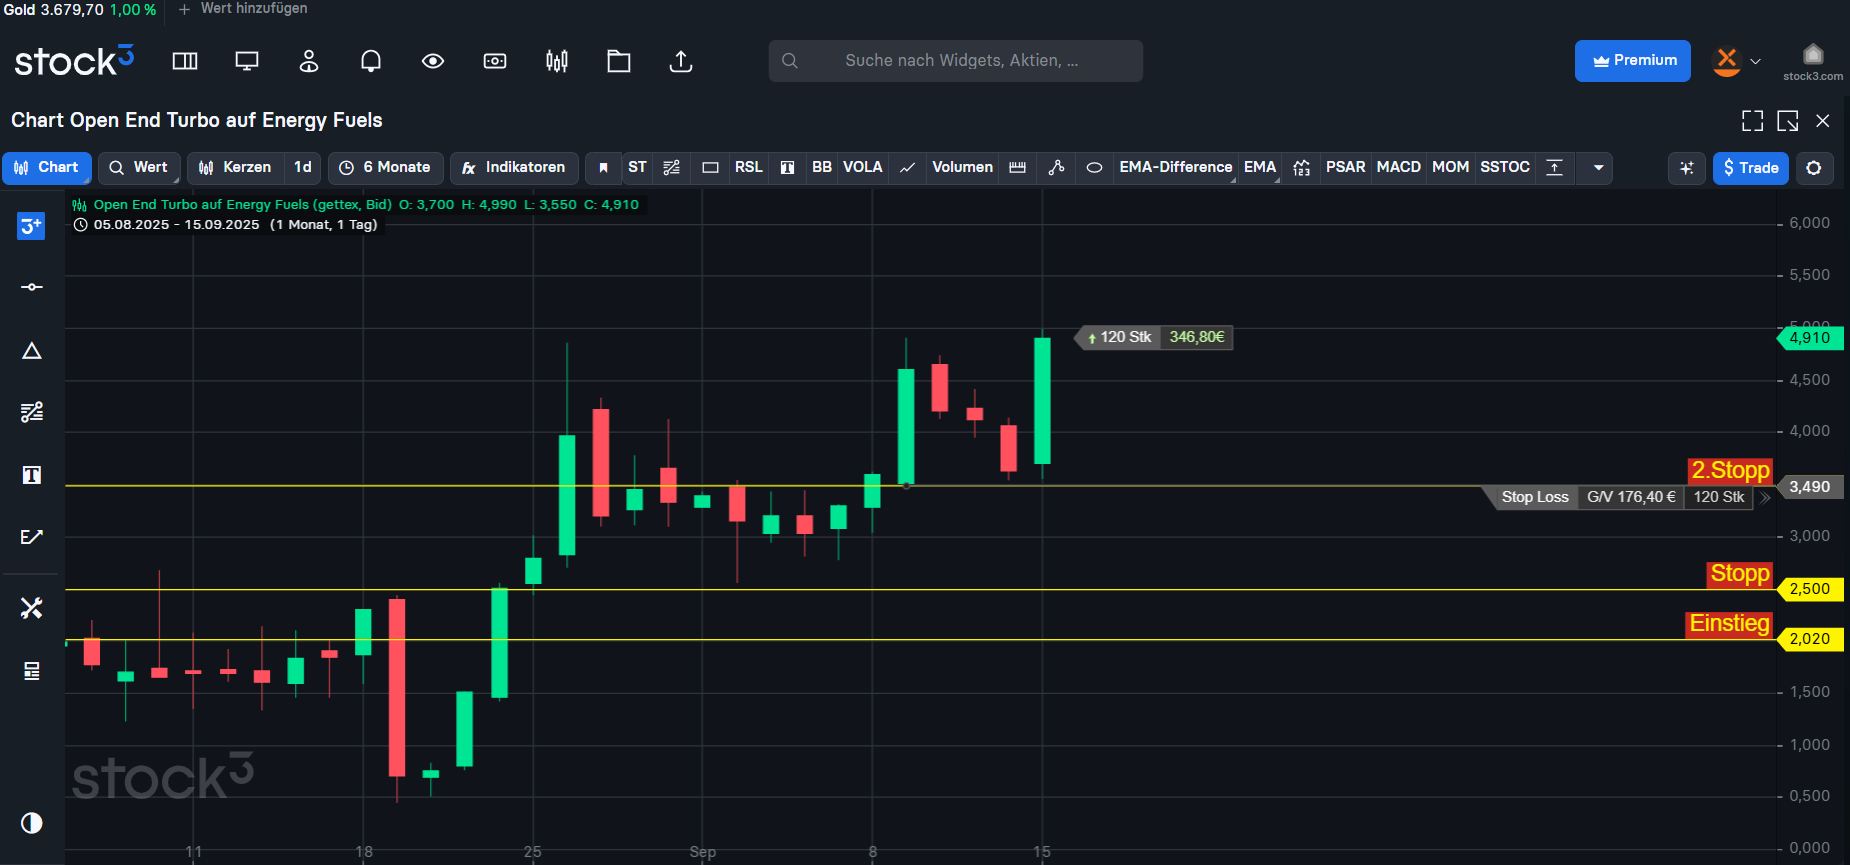Image resolution: width=1850 pixels, height=865 pixels.
Task: Click the Premium button
Action: (1632, 61)
